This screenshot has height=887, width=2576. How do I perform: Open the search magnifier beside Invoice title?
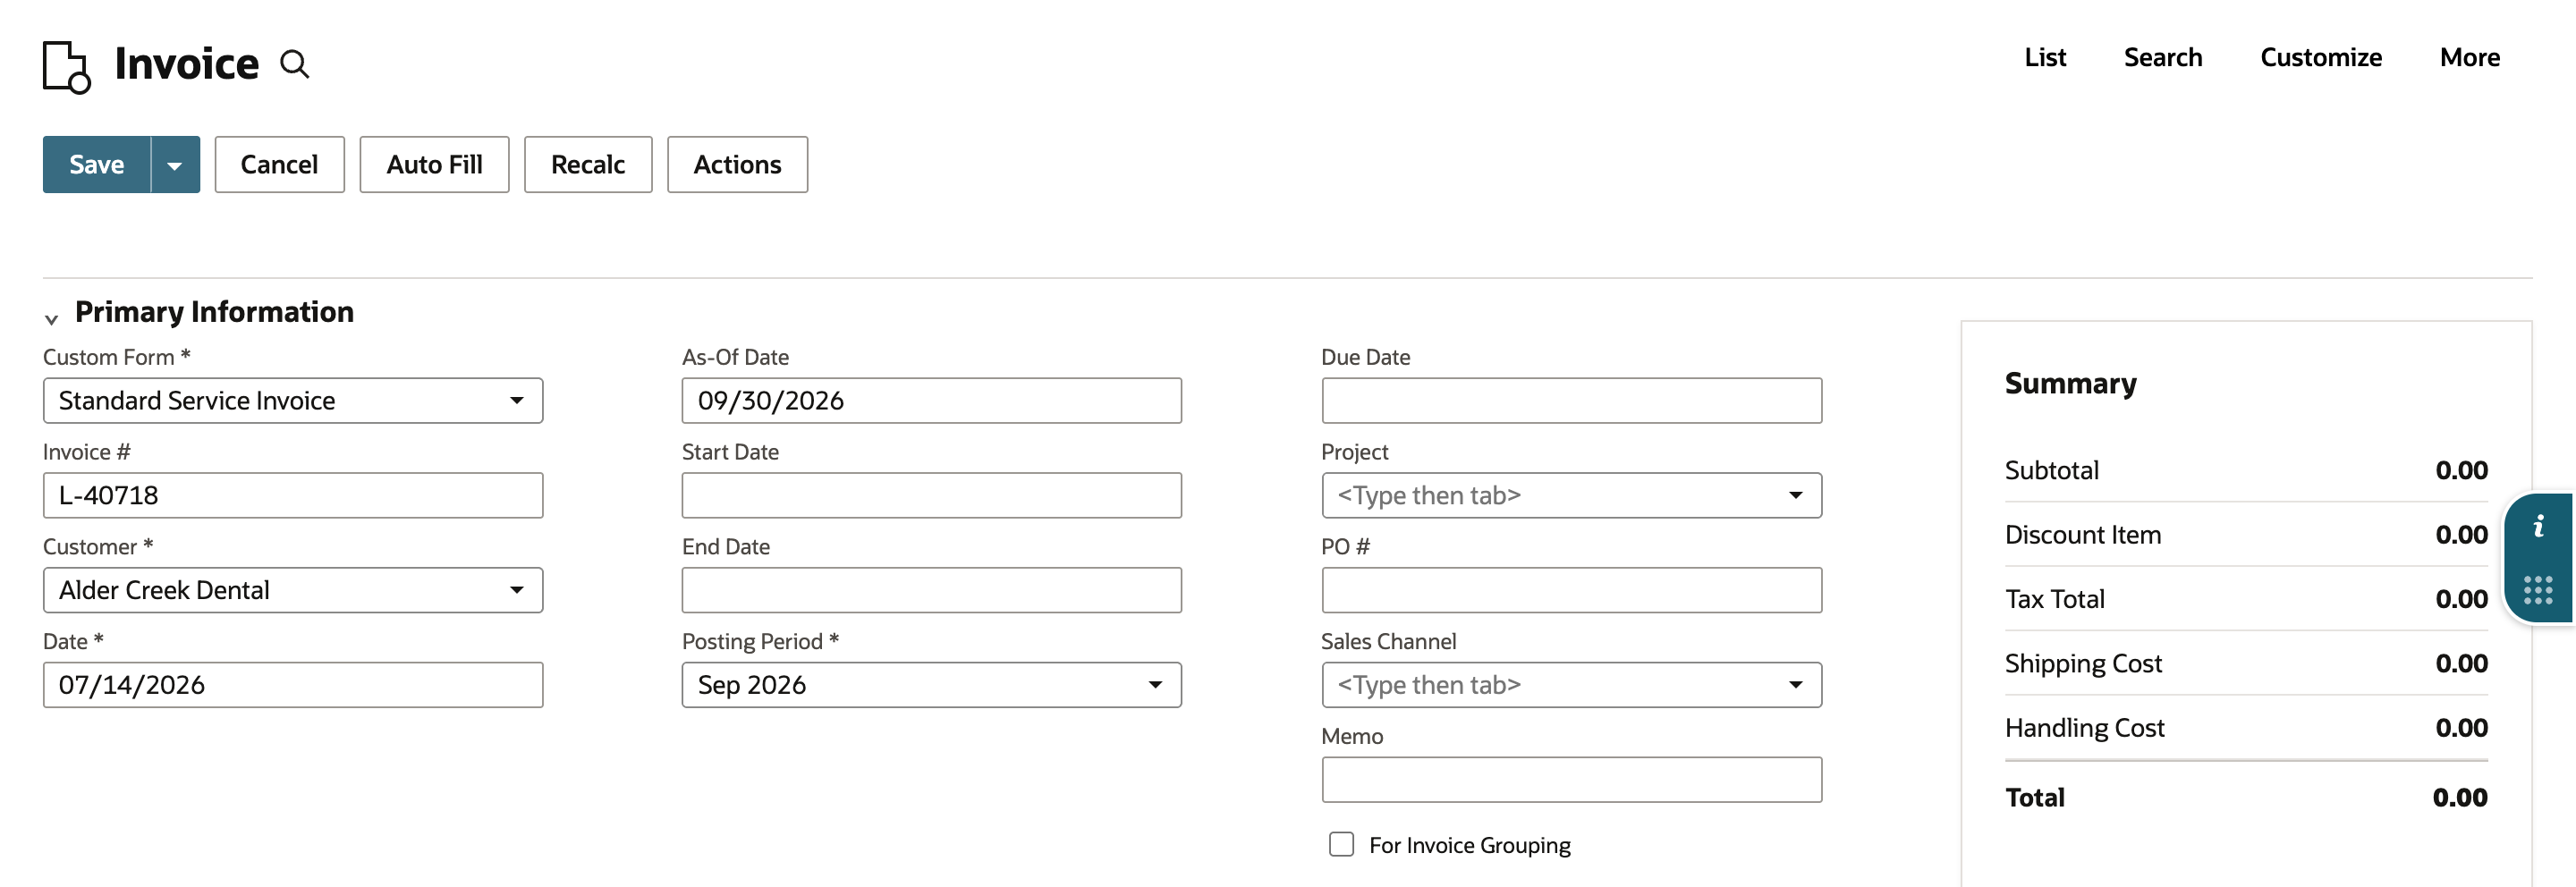(x=294, y=64)
